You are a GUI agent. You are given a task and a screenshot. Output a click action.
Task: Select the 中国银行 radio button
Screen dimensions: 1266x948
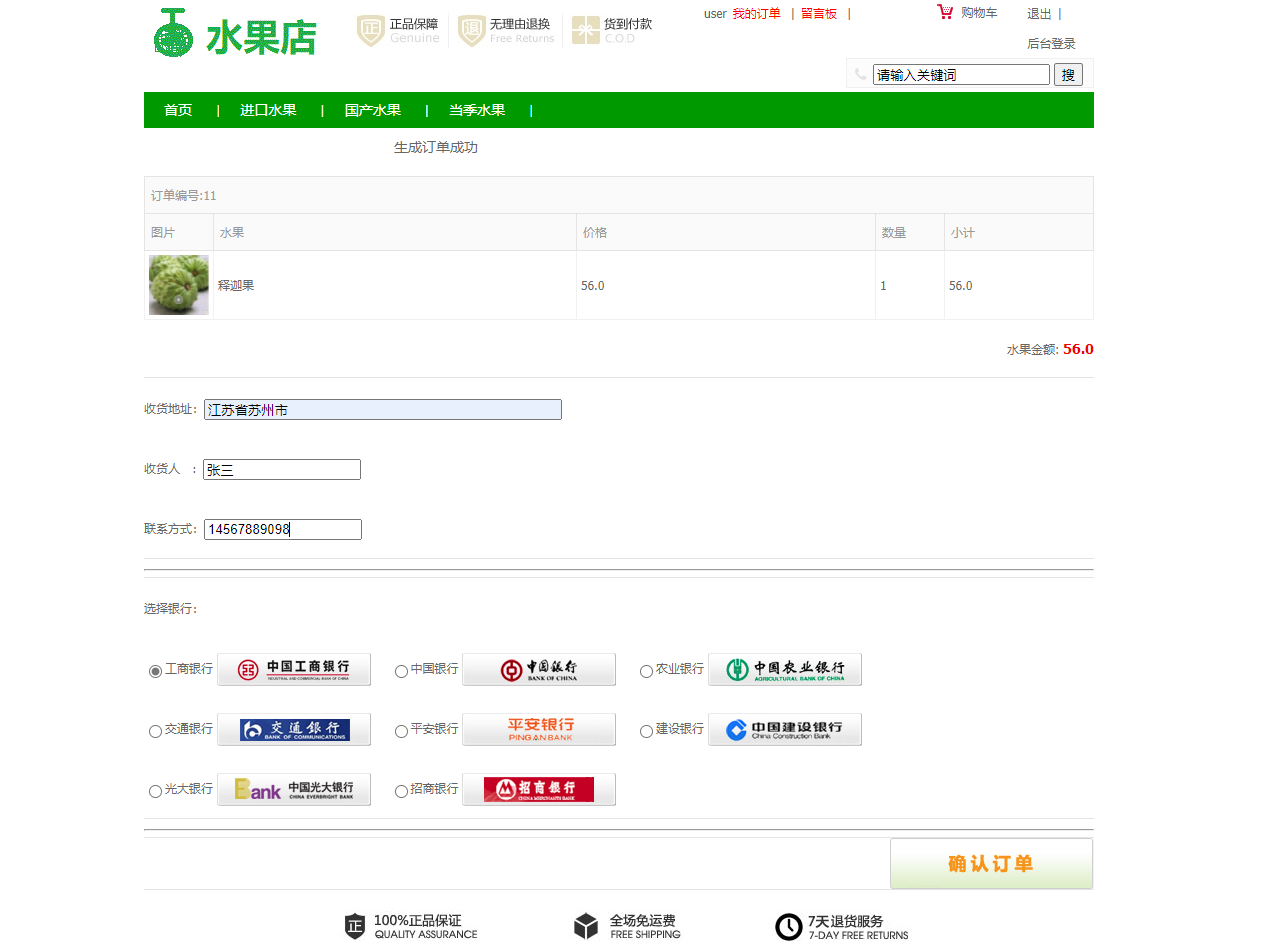pos(401,671)
